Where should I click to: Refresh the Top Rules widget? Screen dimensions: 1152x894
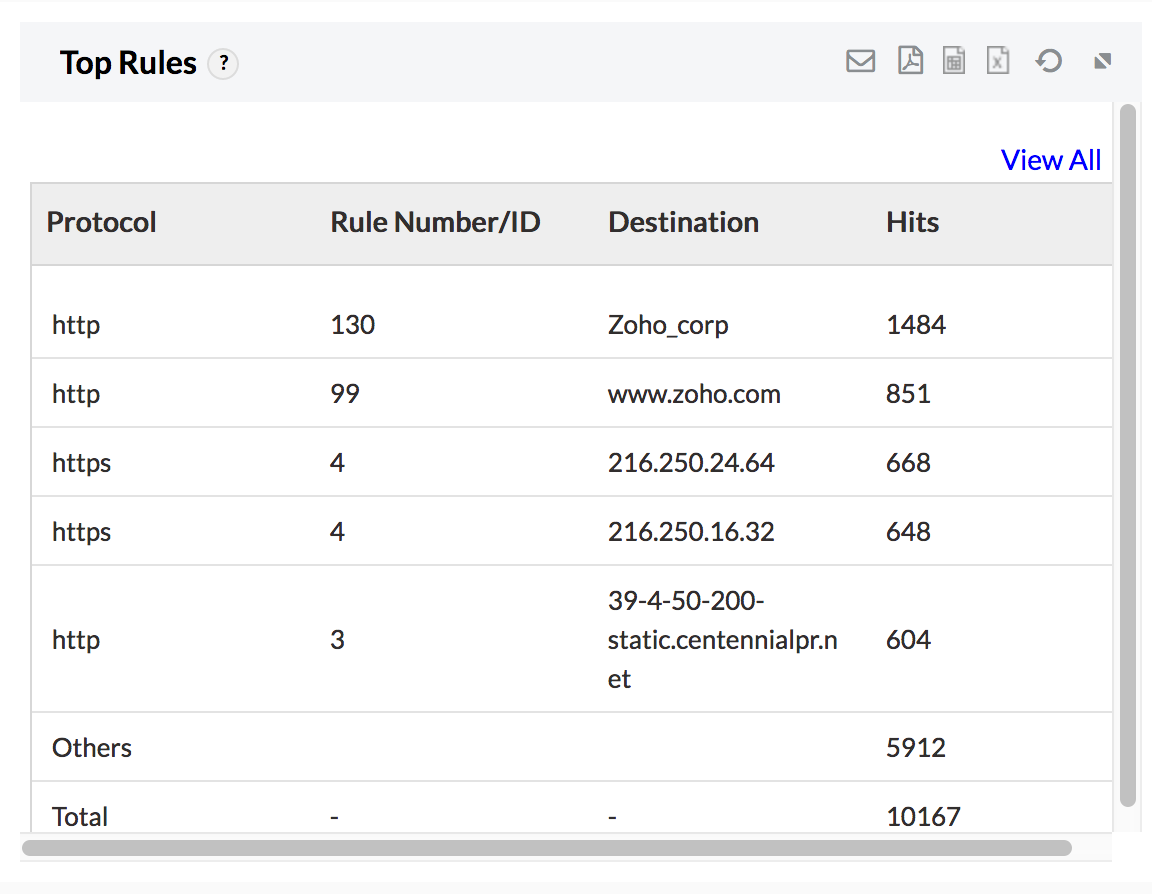tap(1048, 62)
